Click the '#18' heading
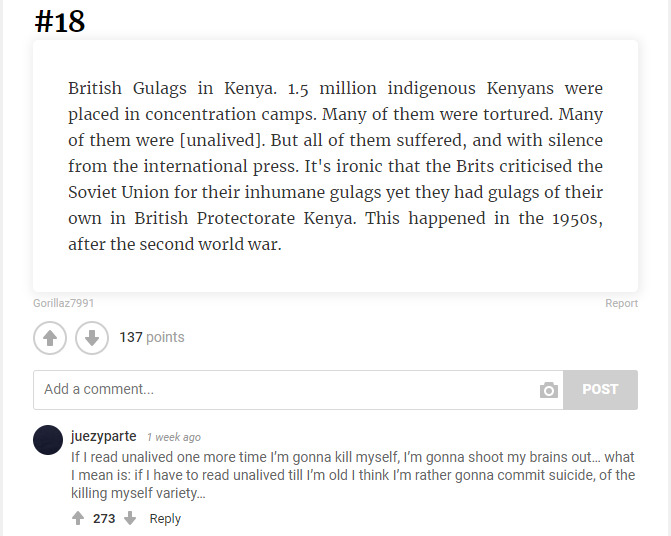 point(60,21)
